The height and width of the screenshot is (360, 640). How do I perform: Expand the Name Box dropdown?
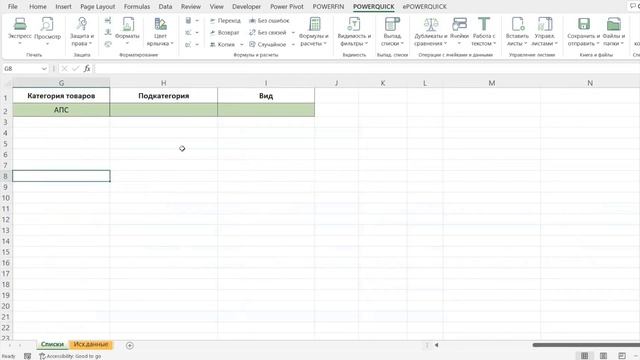pyautogui.click(x=44, y=69)
